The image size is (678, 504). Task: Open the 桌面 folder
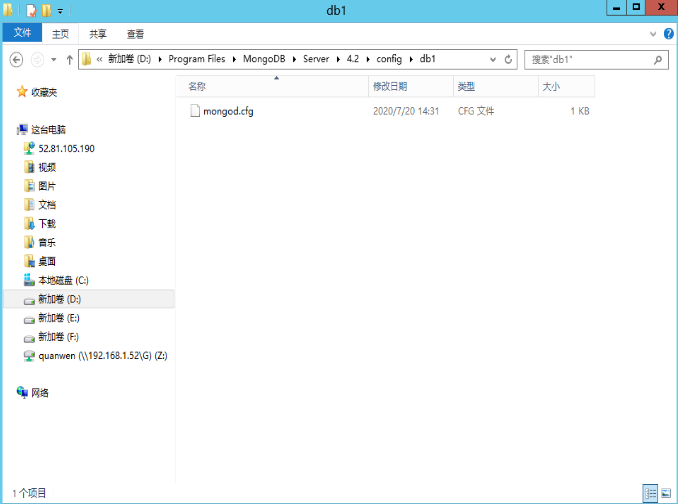click(x=47, y=262)
